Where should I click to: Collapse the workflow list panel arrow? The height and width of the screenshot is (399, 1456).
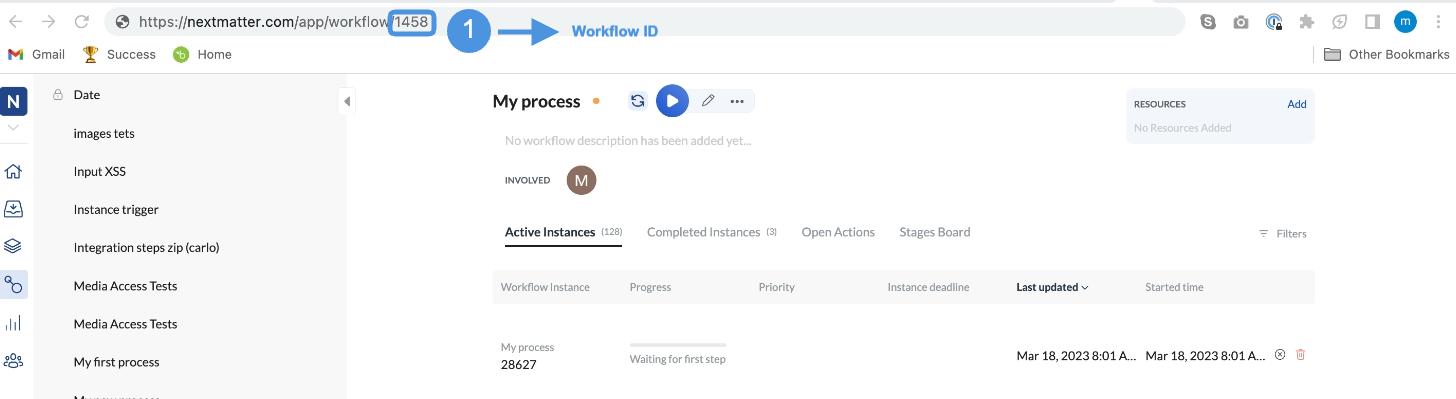[346, 101]
